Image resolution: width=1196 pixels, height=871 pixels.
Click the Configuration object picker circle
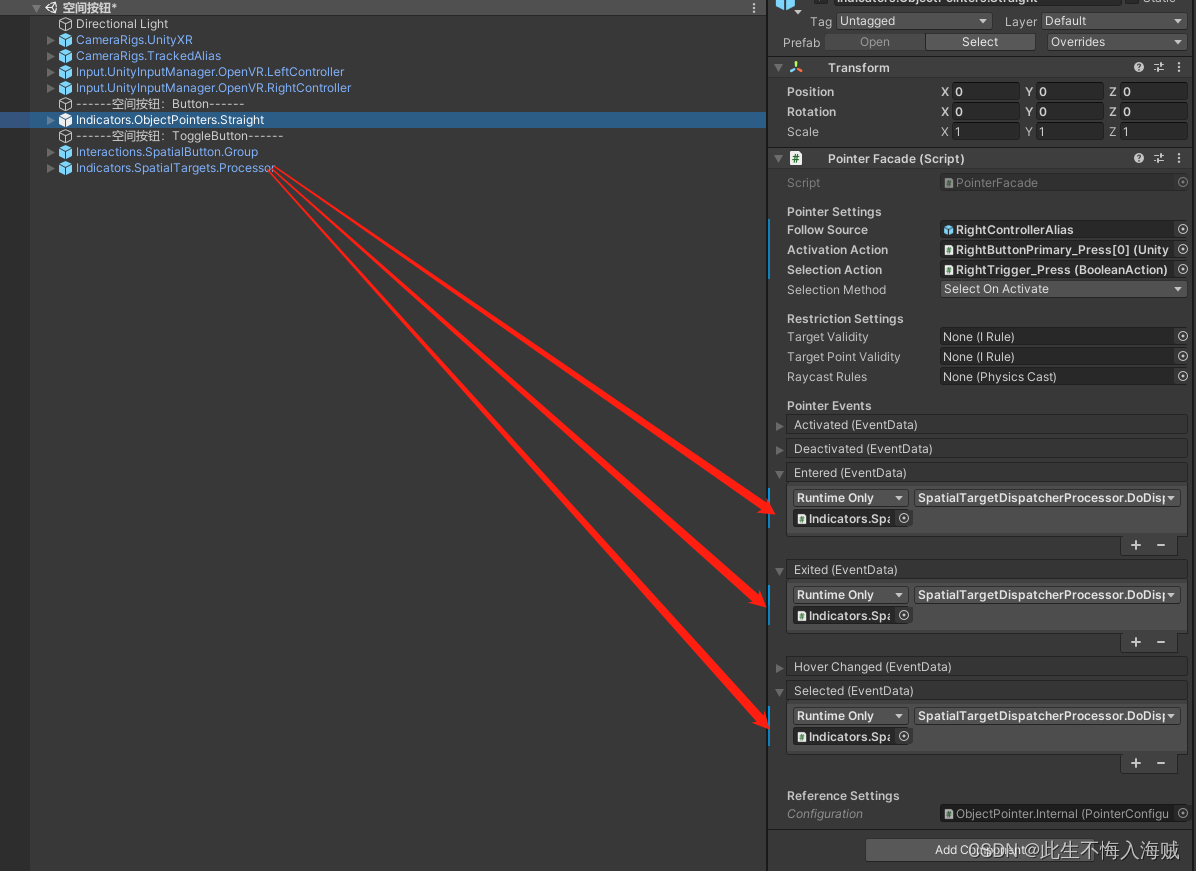(x=1182, y=813)
